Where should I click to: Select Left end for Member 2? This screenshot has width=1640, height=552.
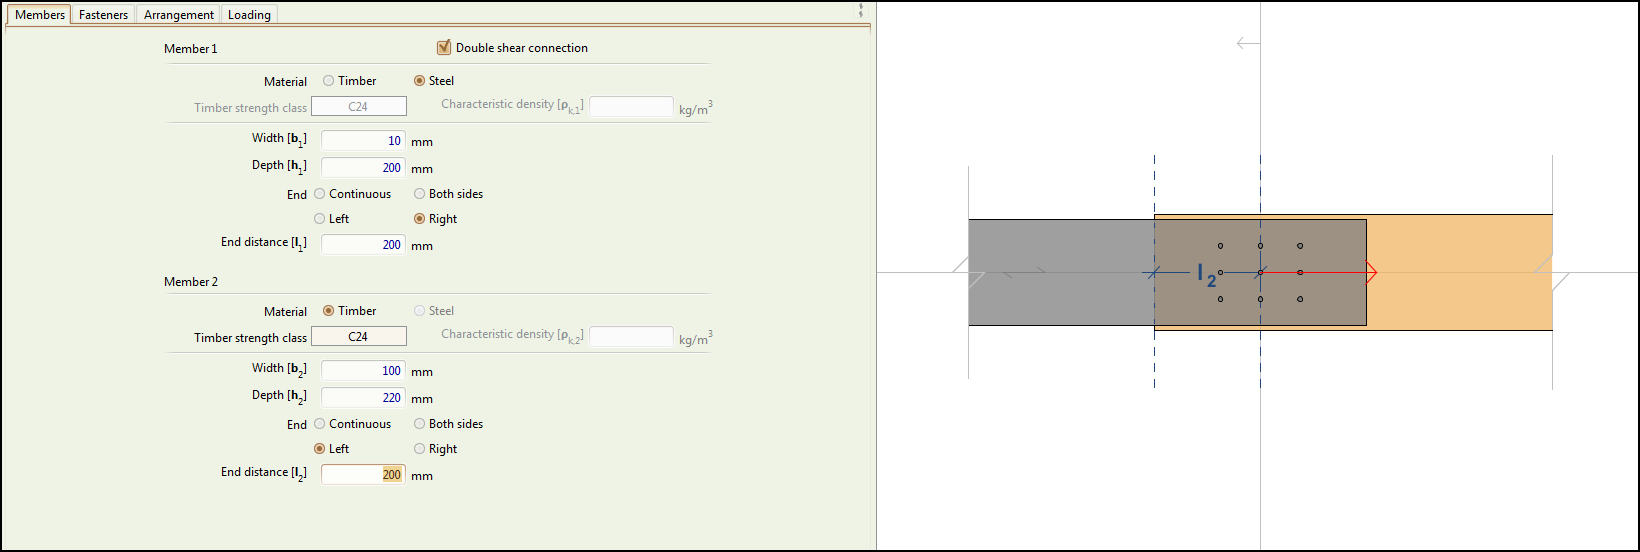pos(320,449)
